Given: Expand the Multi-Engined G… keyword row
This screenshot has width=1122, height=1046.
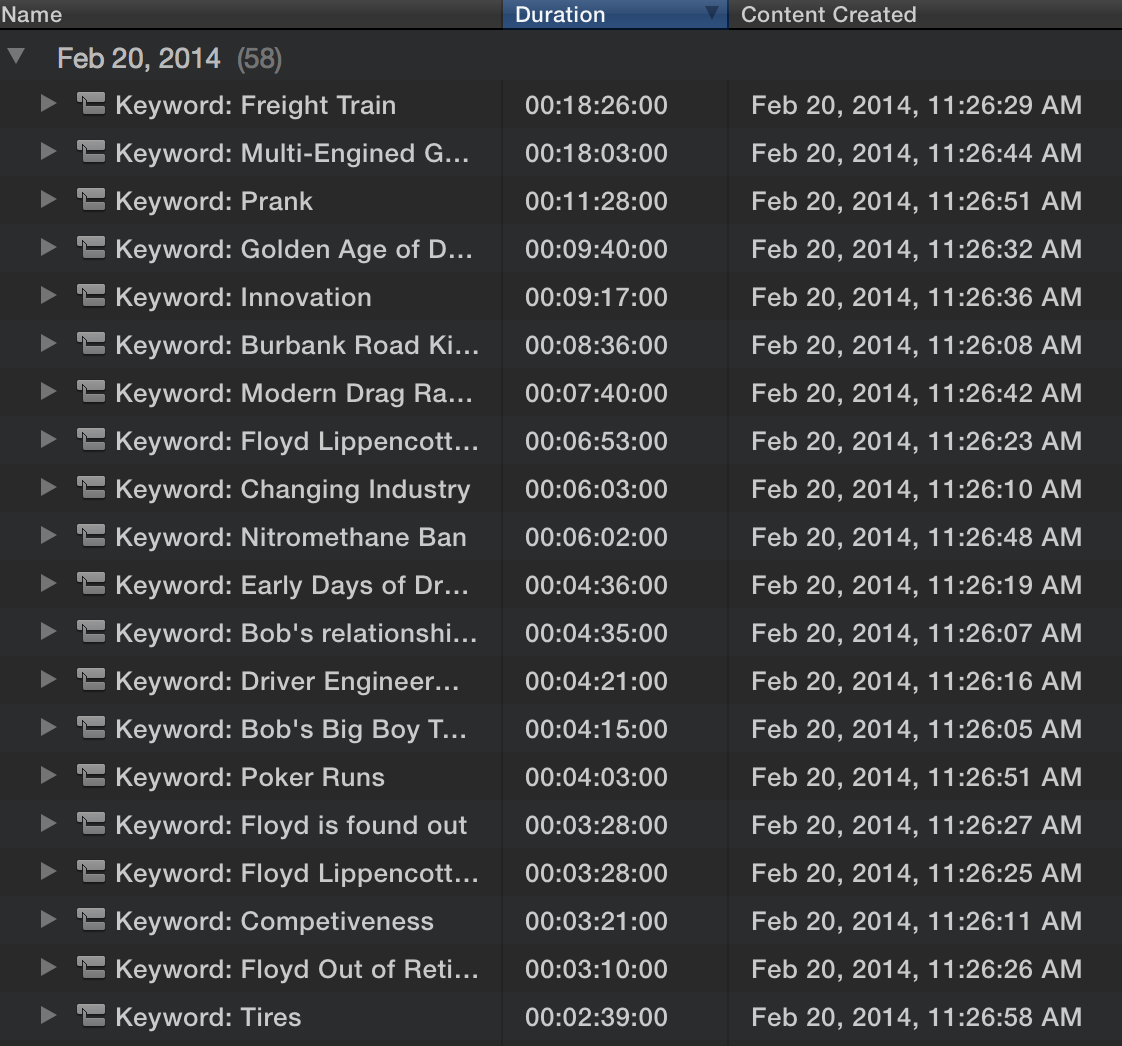Looking at the screenshot, I should point(49,152).
